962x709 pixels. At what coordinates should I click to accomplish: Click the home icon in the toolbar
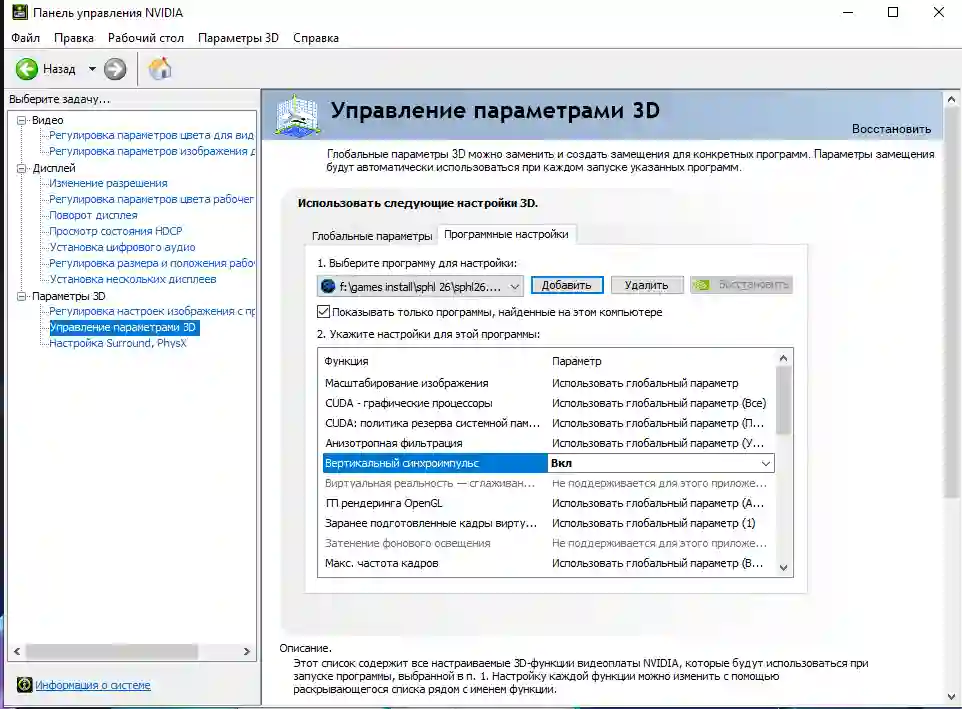pyautogui.click(x=158, y=69)
